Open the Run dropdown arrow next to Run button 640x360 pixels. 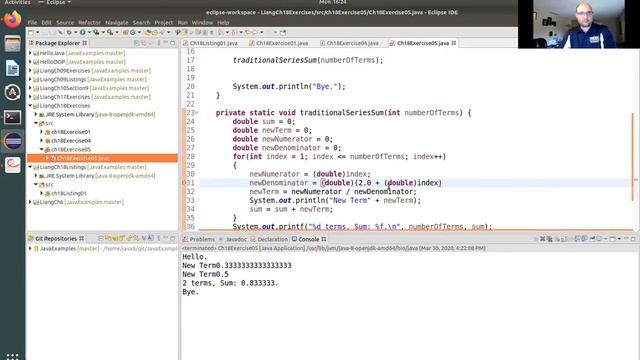point(89,32)
